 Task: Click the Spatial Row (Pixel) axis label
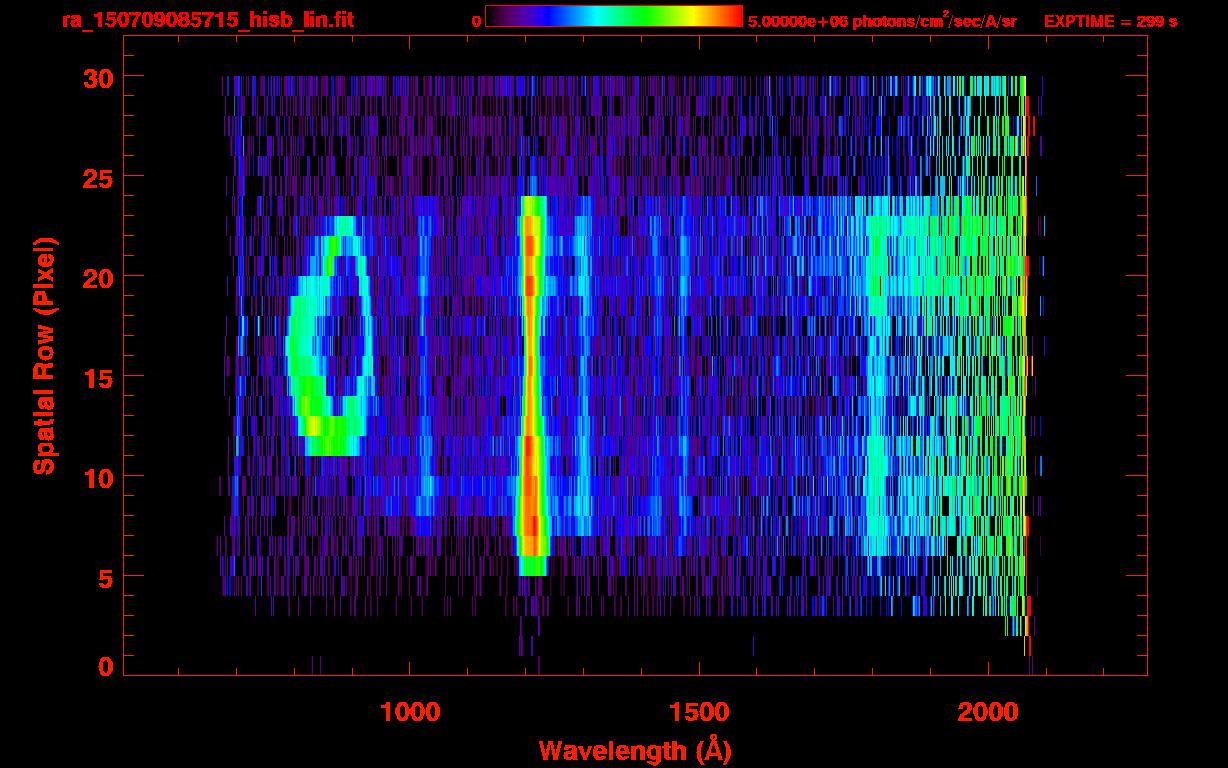44,355
